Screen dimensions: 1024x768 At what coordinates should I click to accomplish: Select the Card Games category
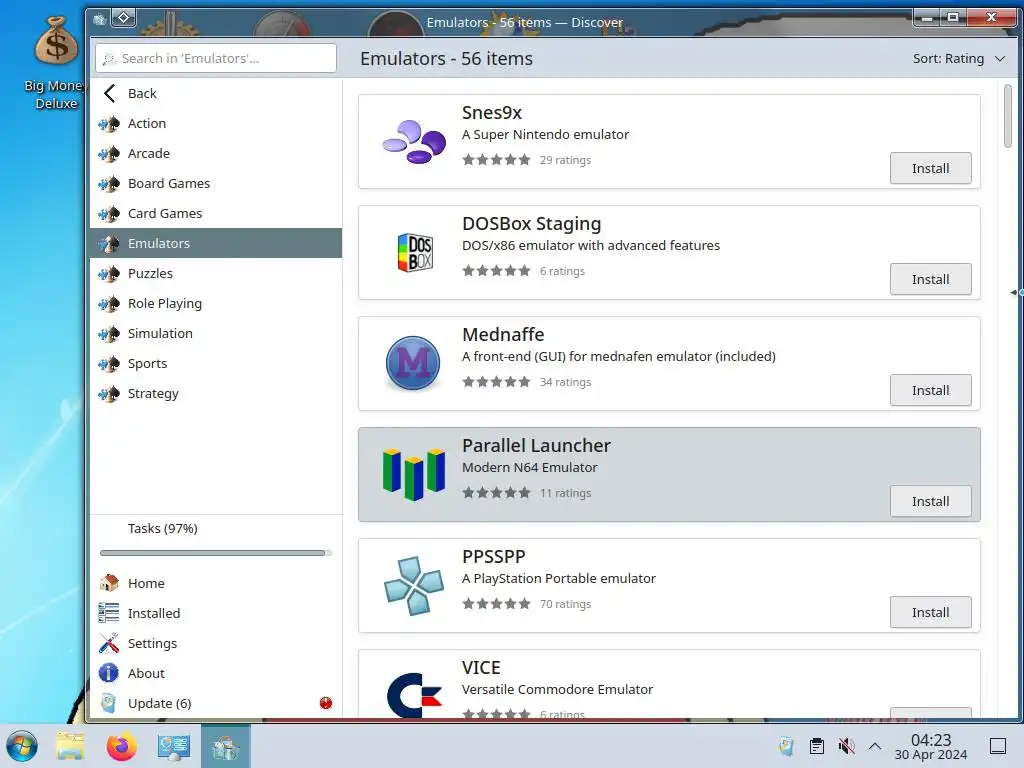(x=216, y=213)
